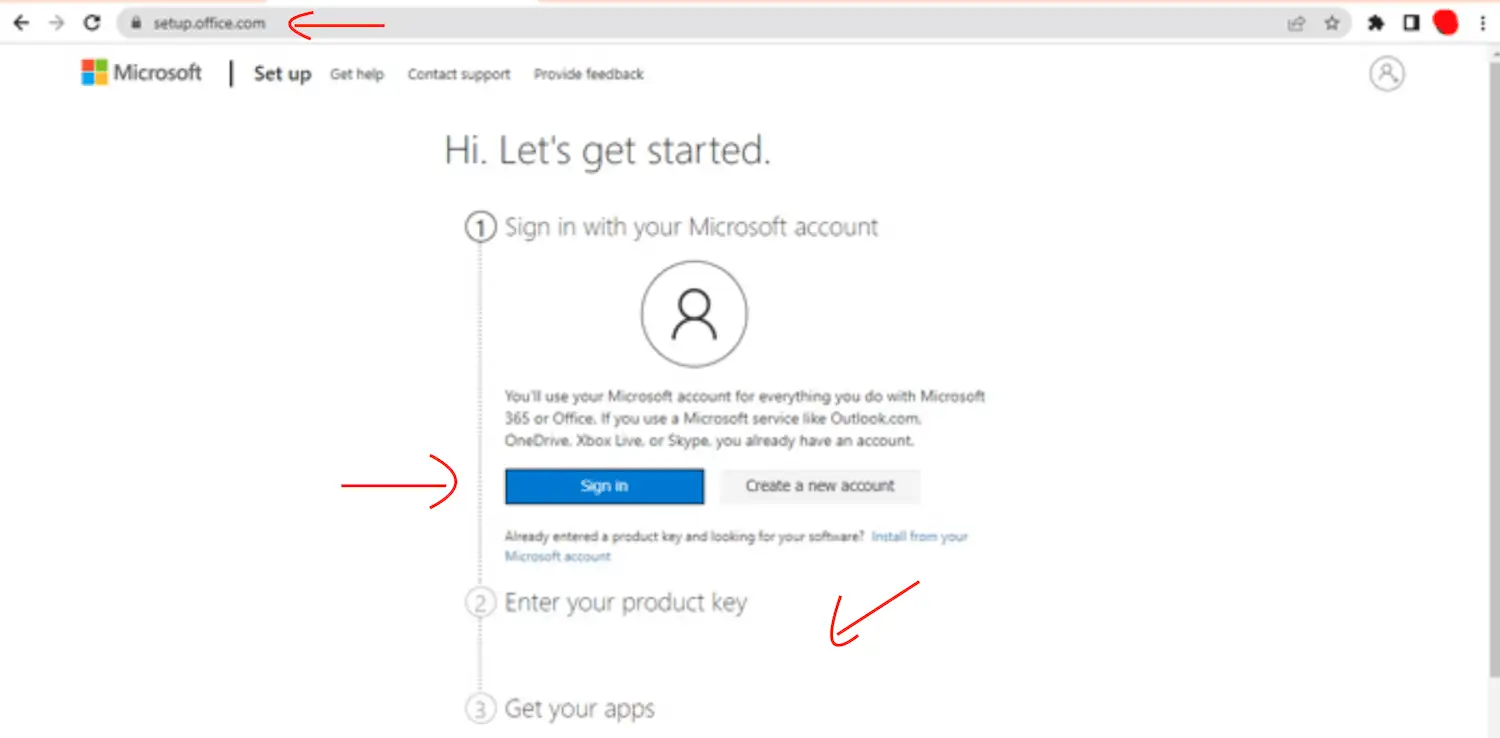Click Create a new account button
1500x738 pixels.
tap(820, 486)
